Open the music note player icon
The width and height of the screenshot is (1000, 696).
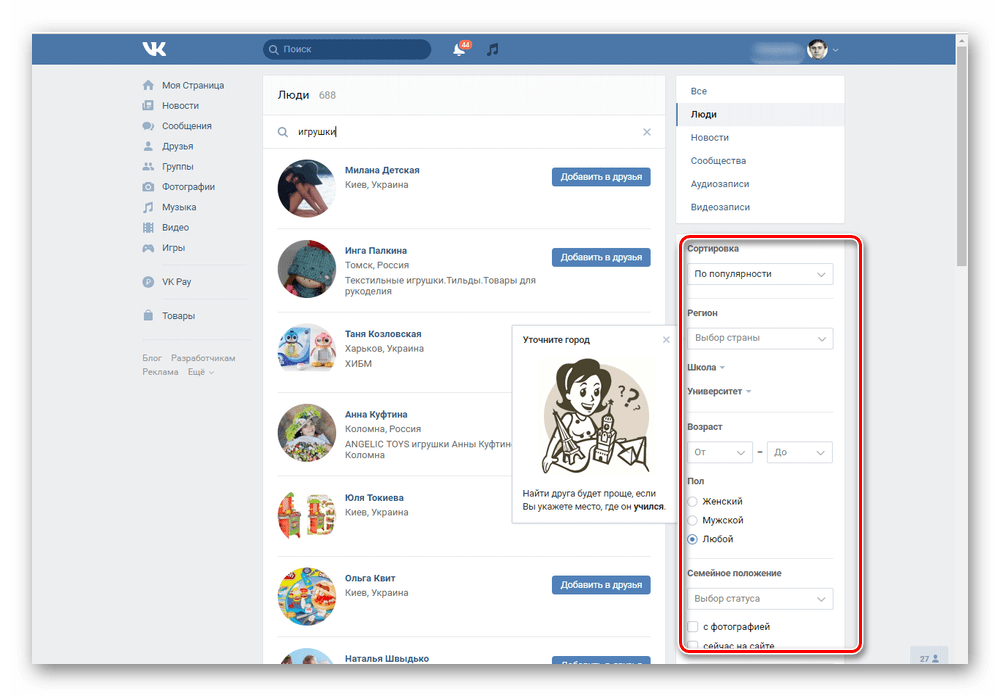point(492,49)
